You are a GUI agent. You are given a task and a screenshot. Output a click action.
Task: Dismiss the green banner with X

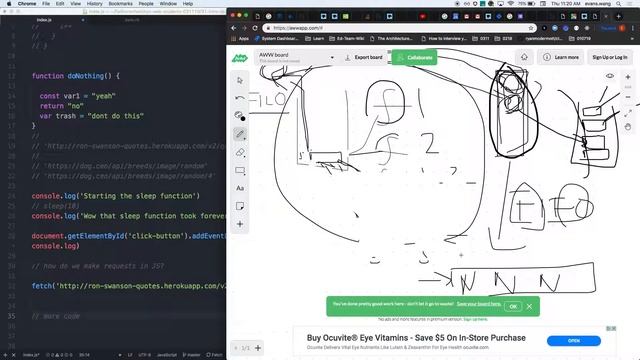(529, 307)
